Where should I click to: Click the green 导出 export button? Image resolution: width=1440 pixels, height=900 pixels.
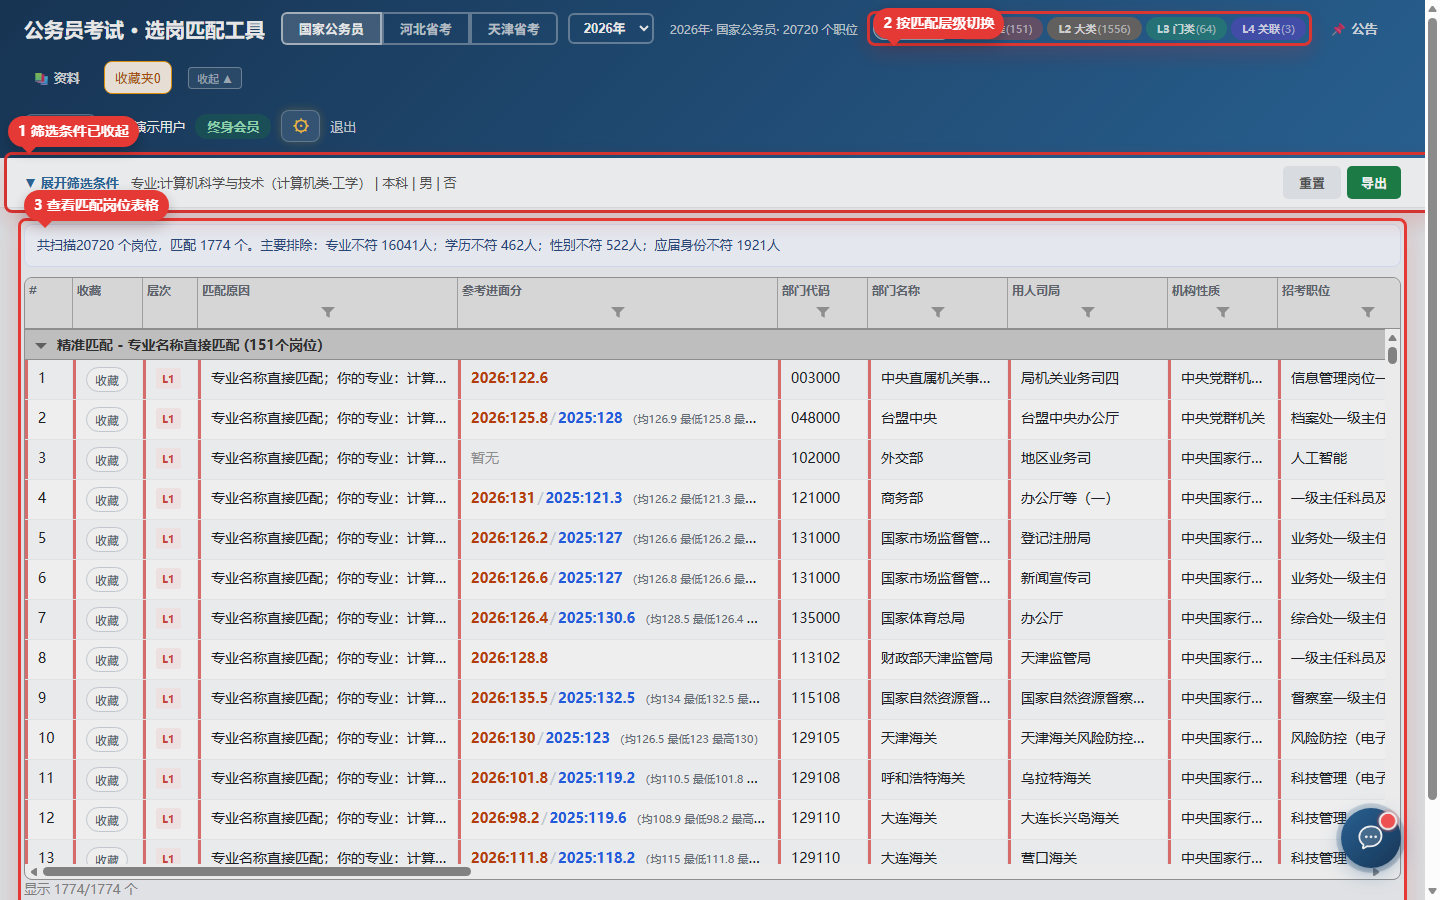tap(1374, 183)
